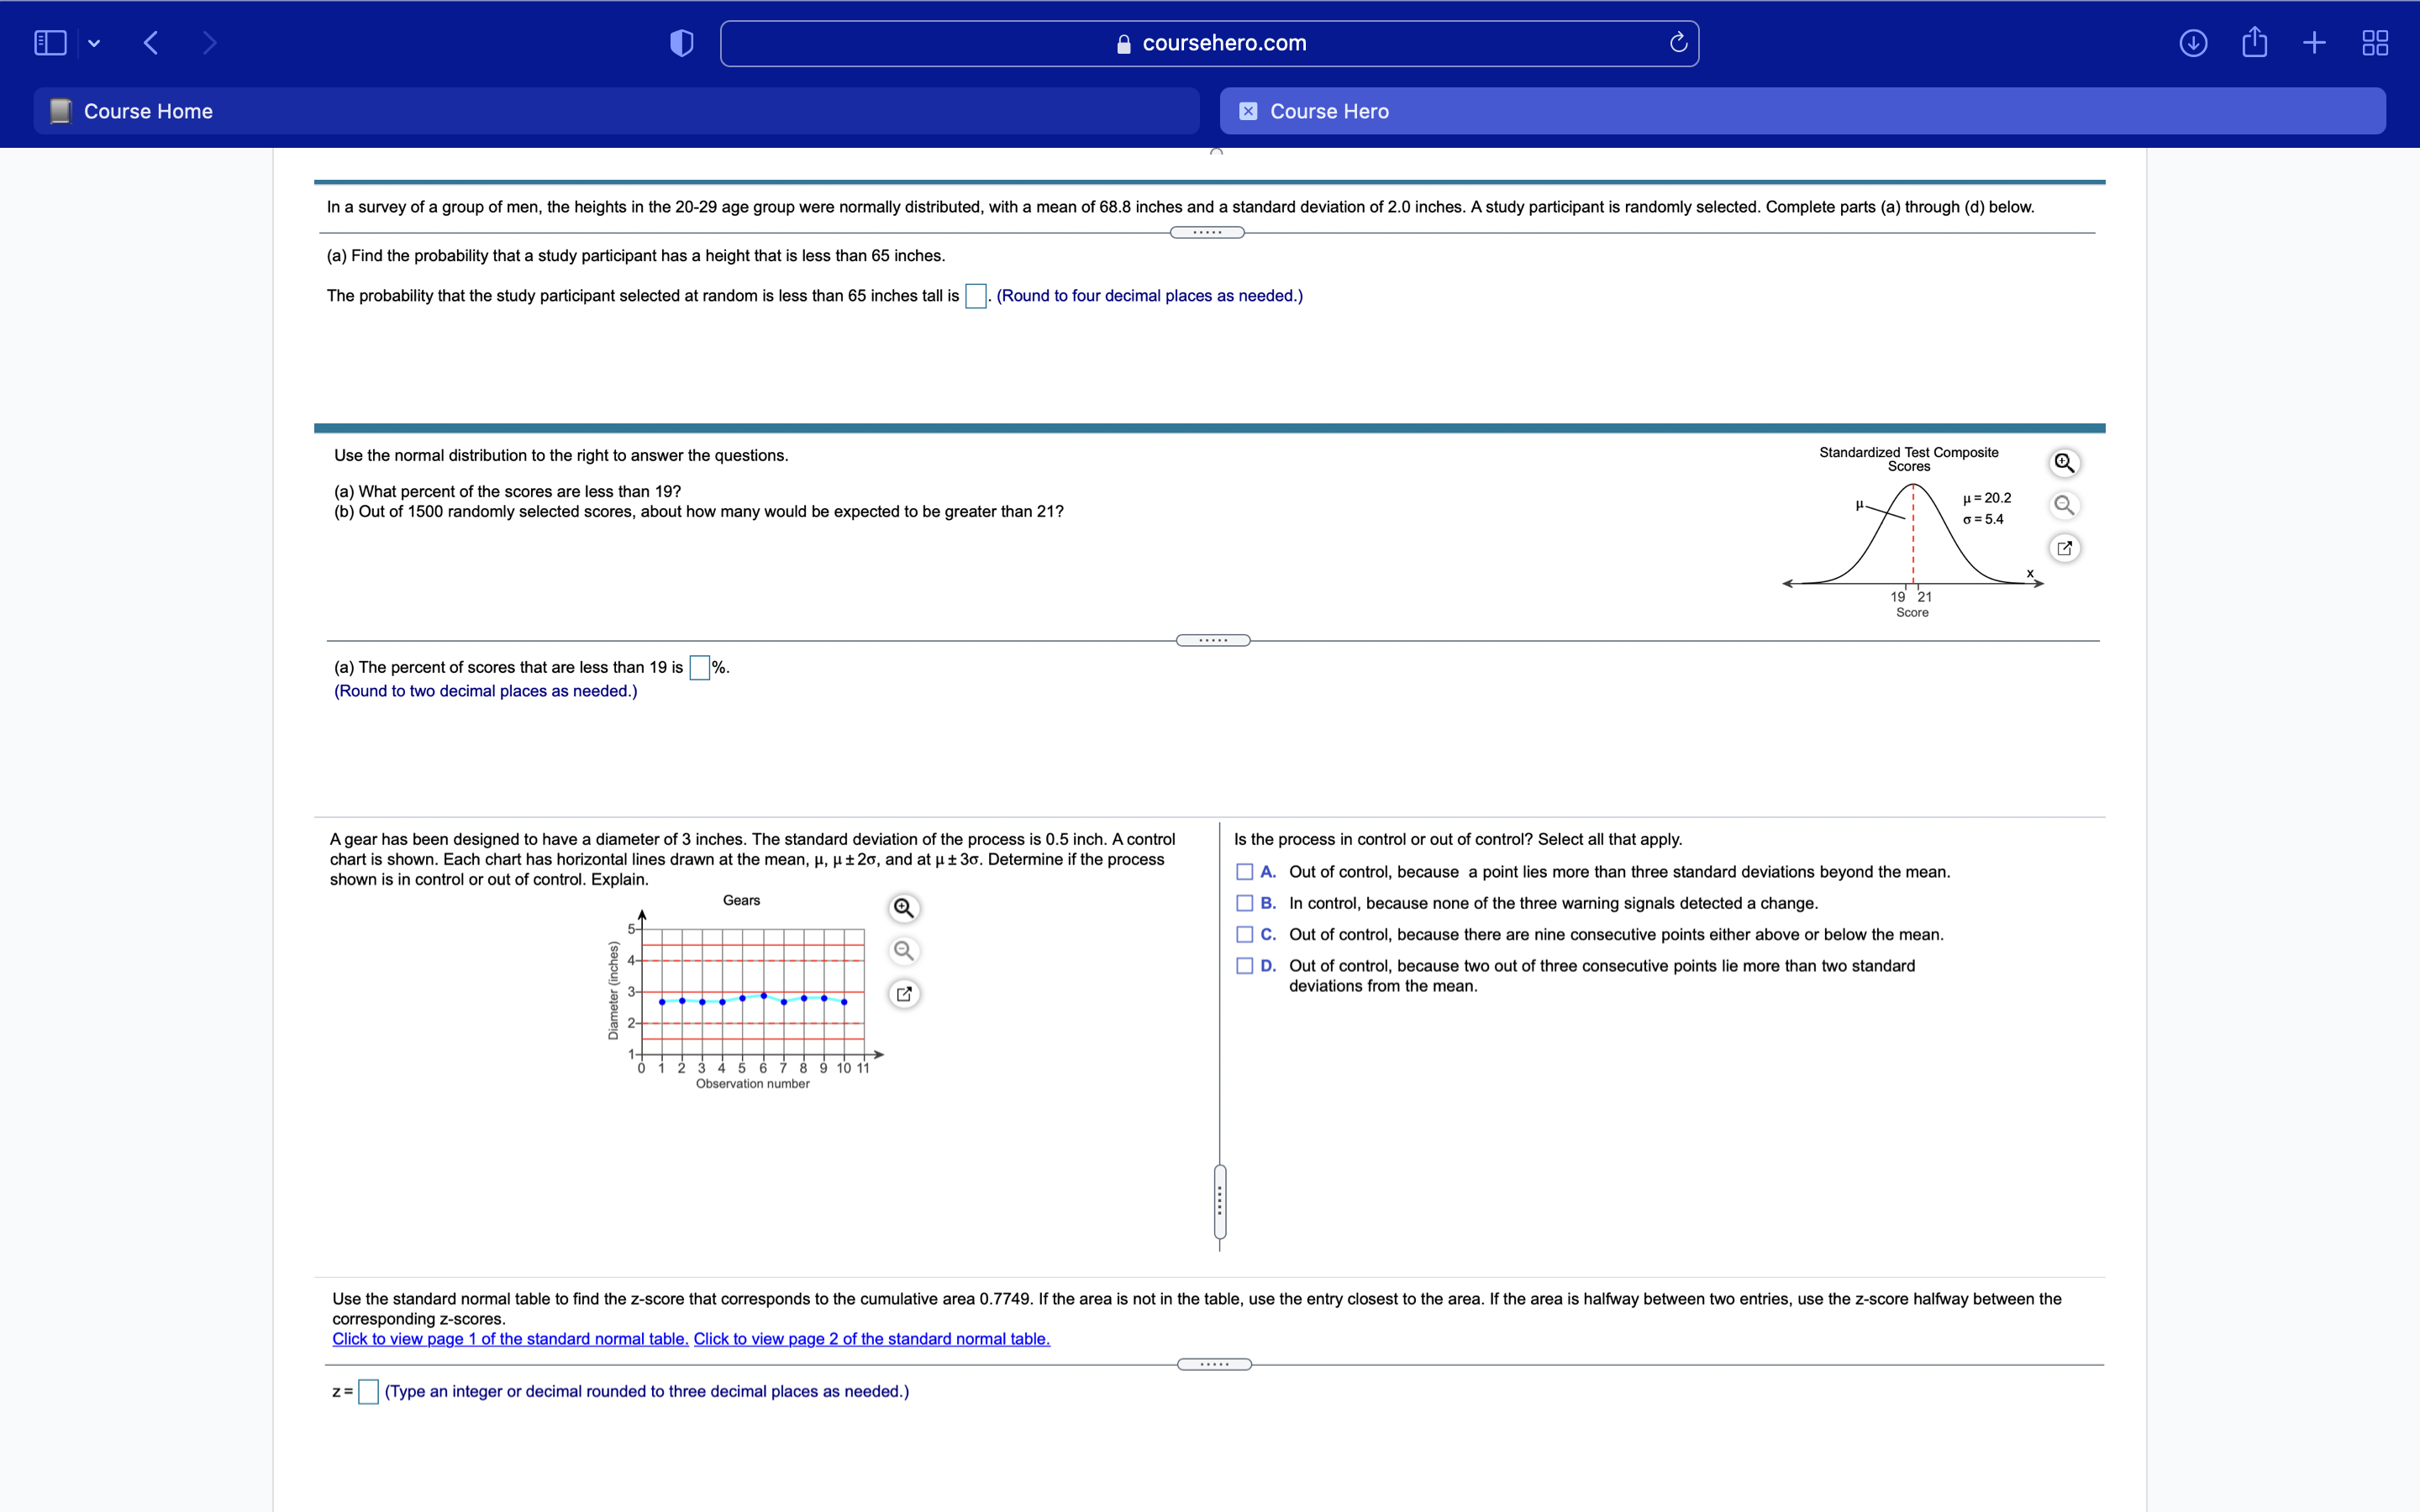Click the z-score answer input box
Image resolution: width=2420 pixels, height=1512 pixels.
[x=367, y=1391]
